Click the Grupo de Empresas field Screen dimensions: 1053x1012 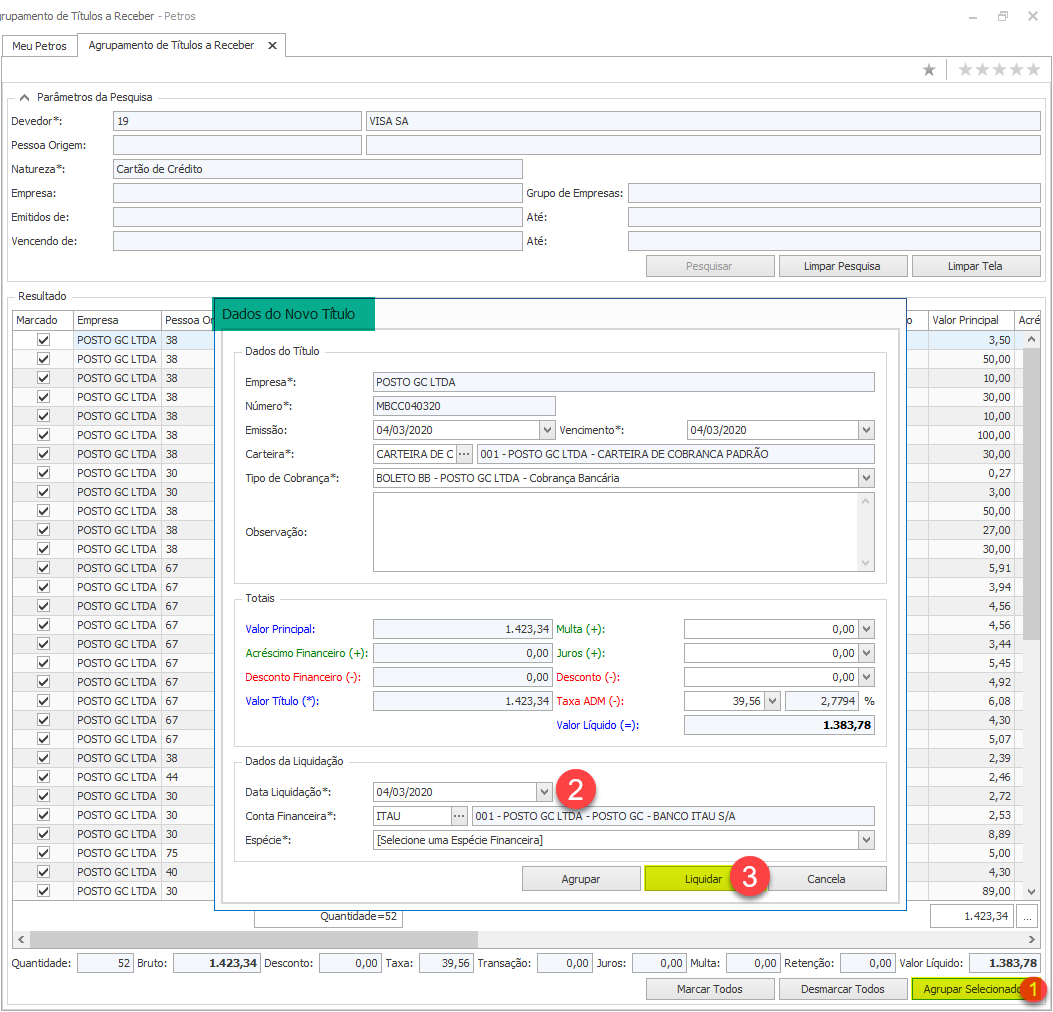[834, 193]
